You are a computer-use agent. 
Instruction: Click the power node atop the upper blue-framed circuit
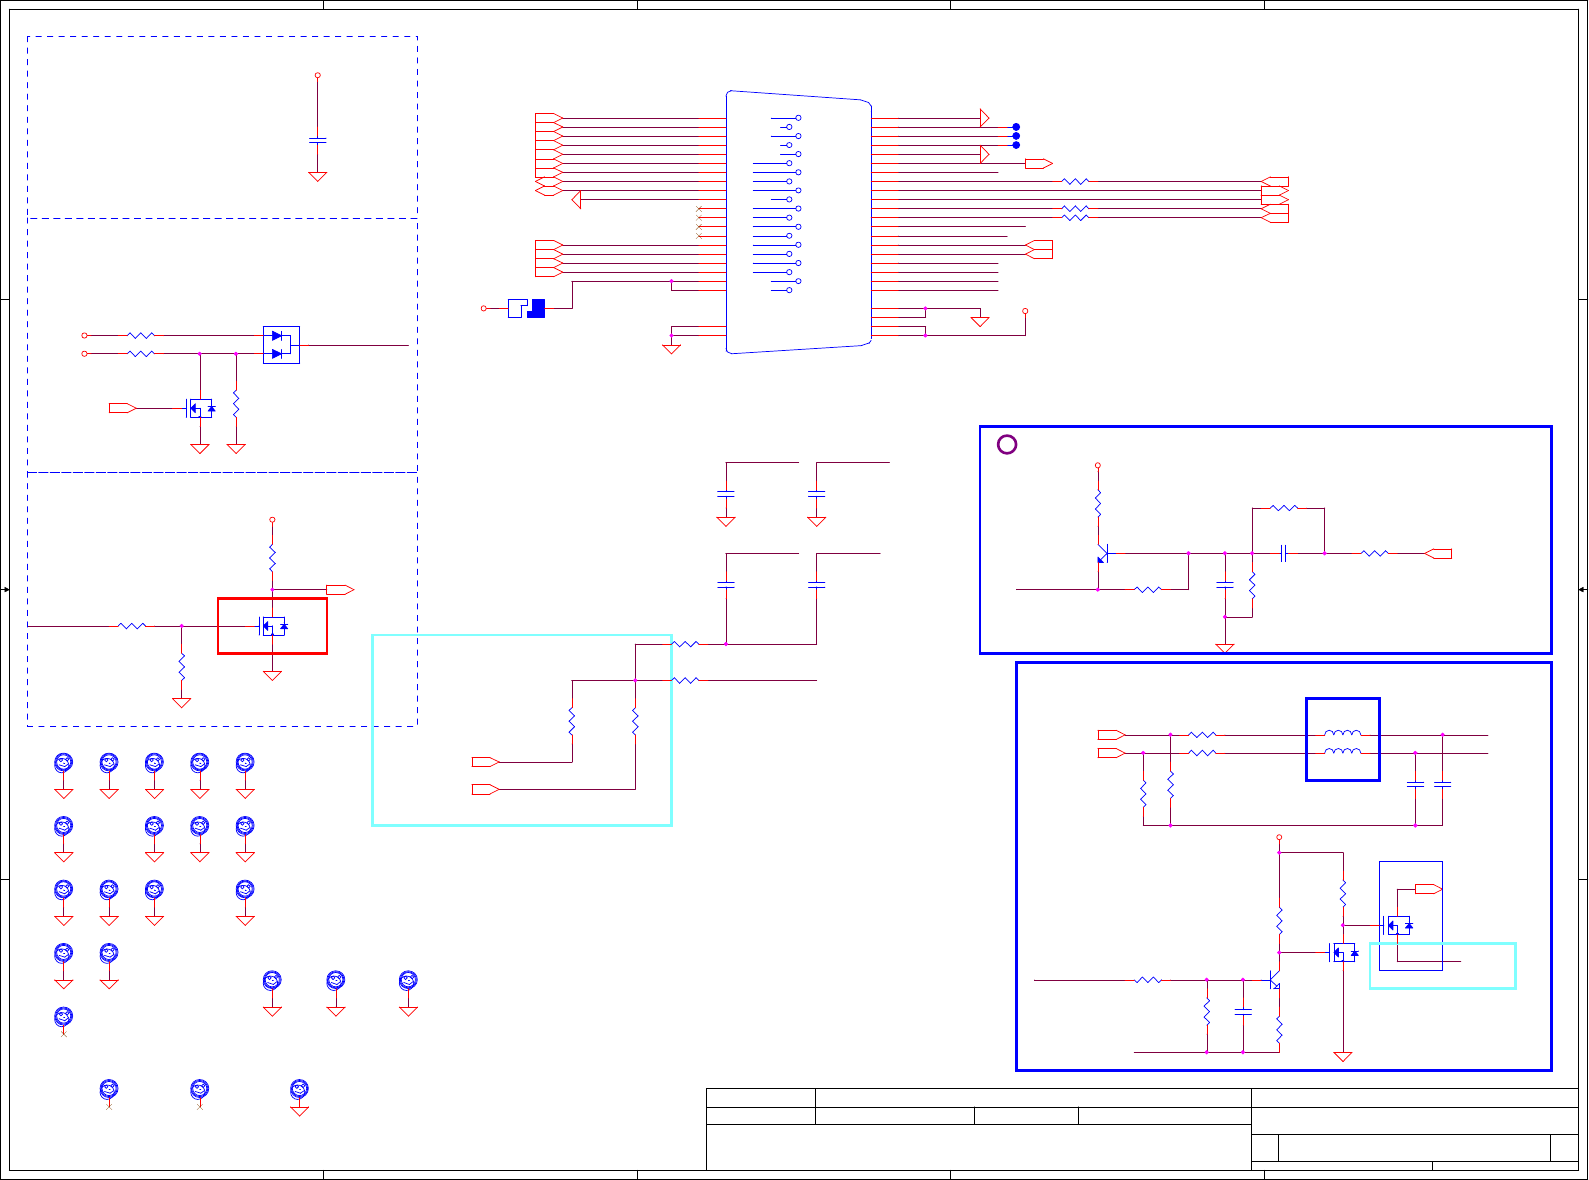pyautogui.click(x=1098, y=465)
